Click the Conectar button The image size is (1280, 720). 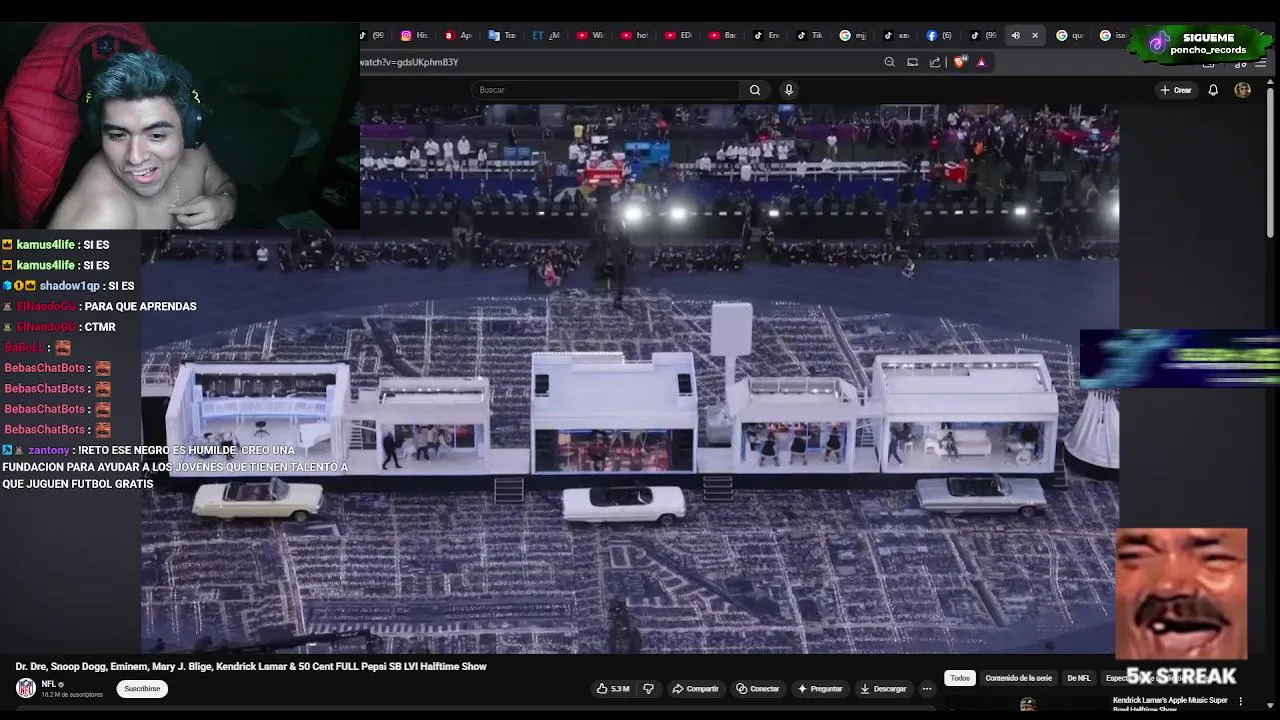757,688
